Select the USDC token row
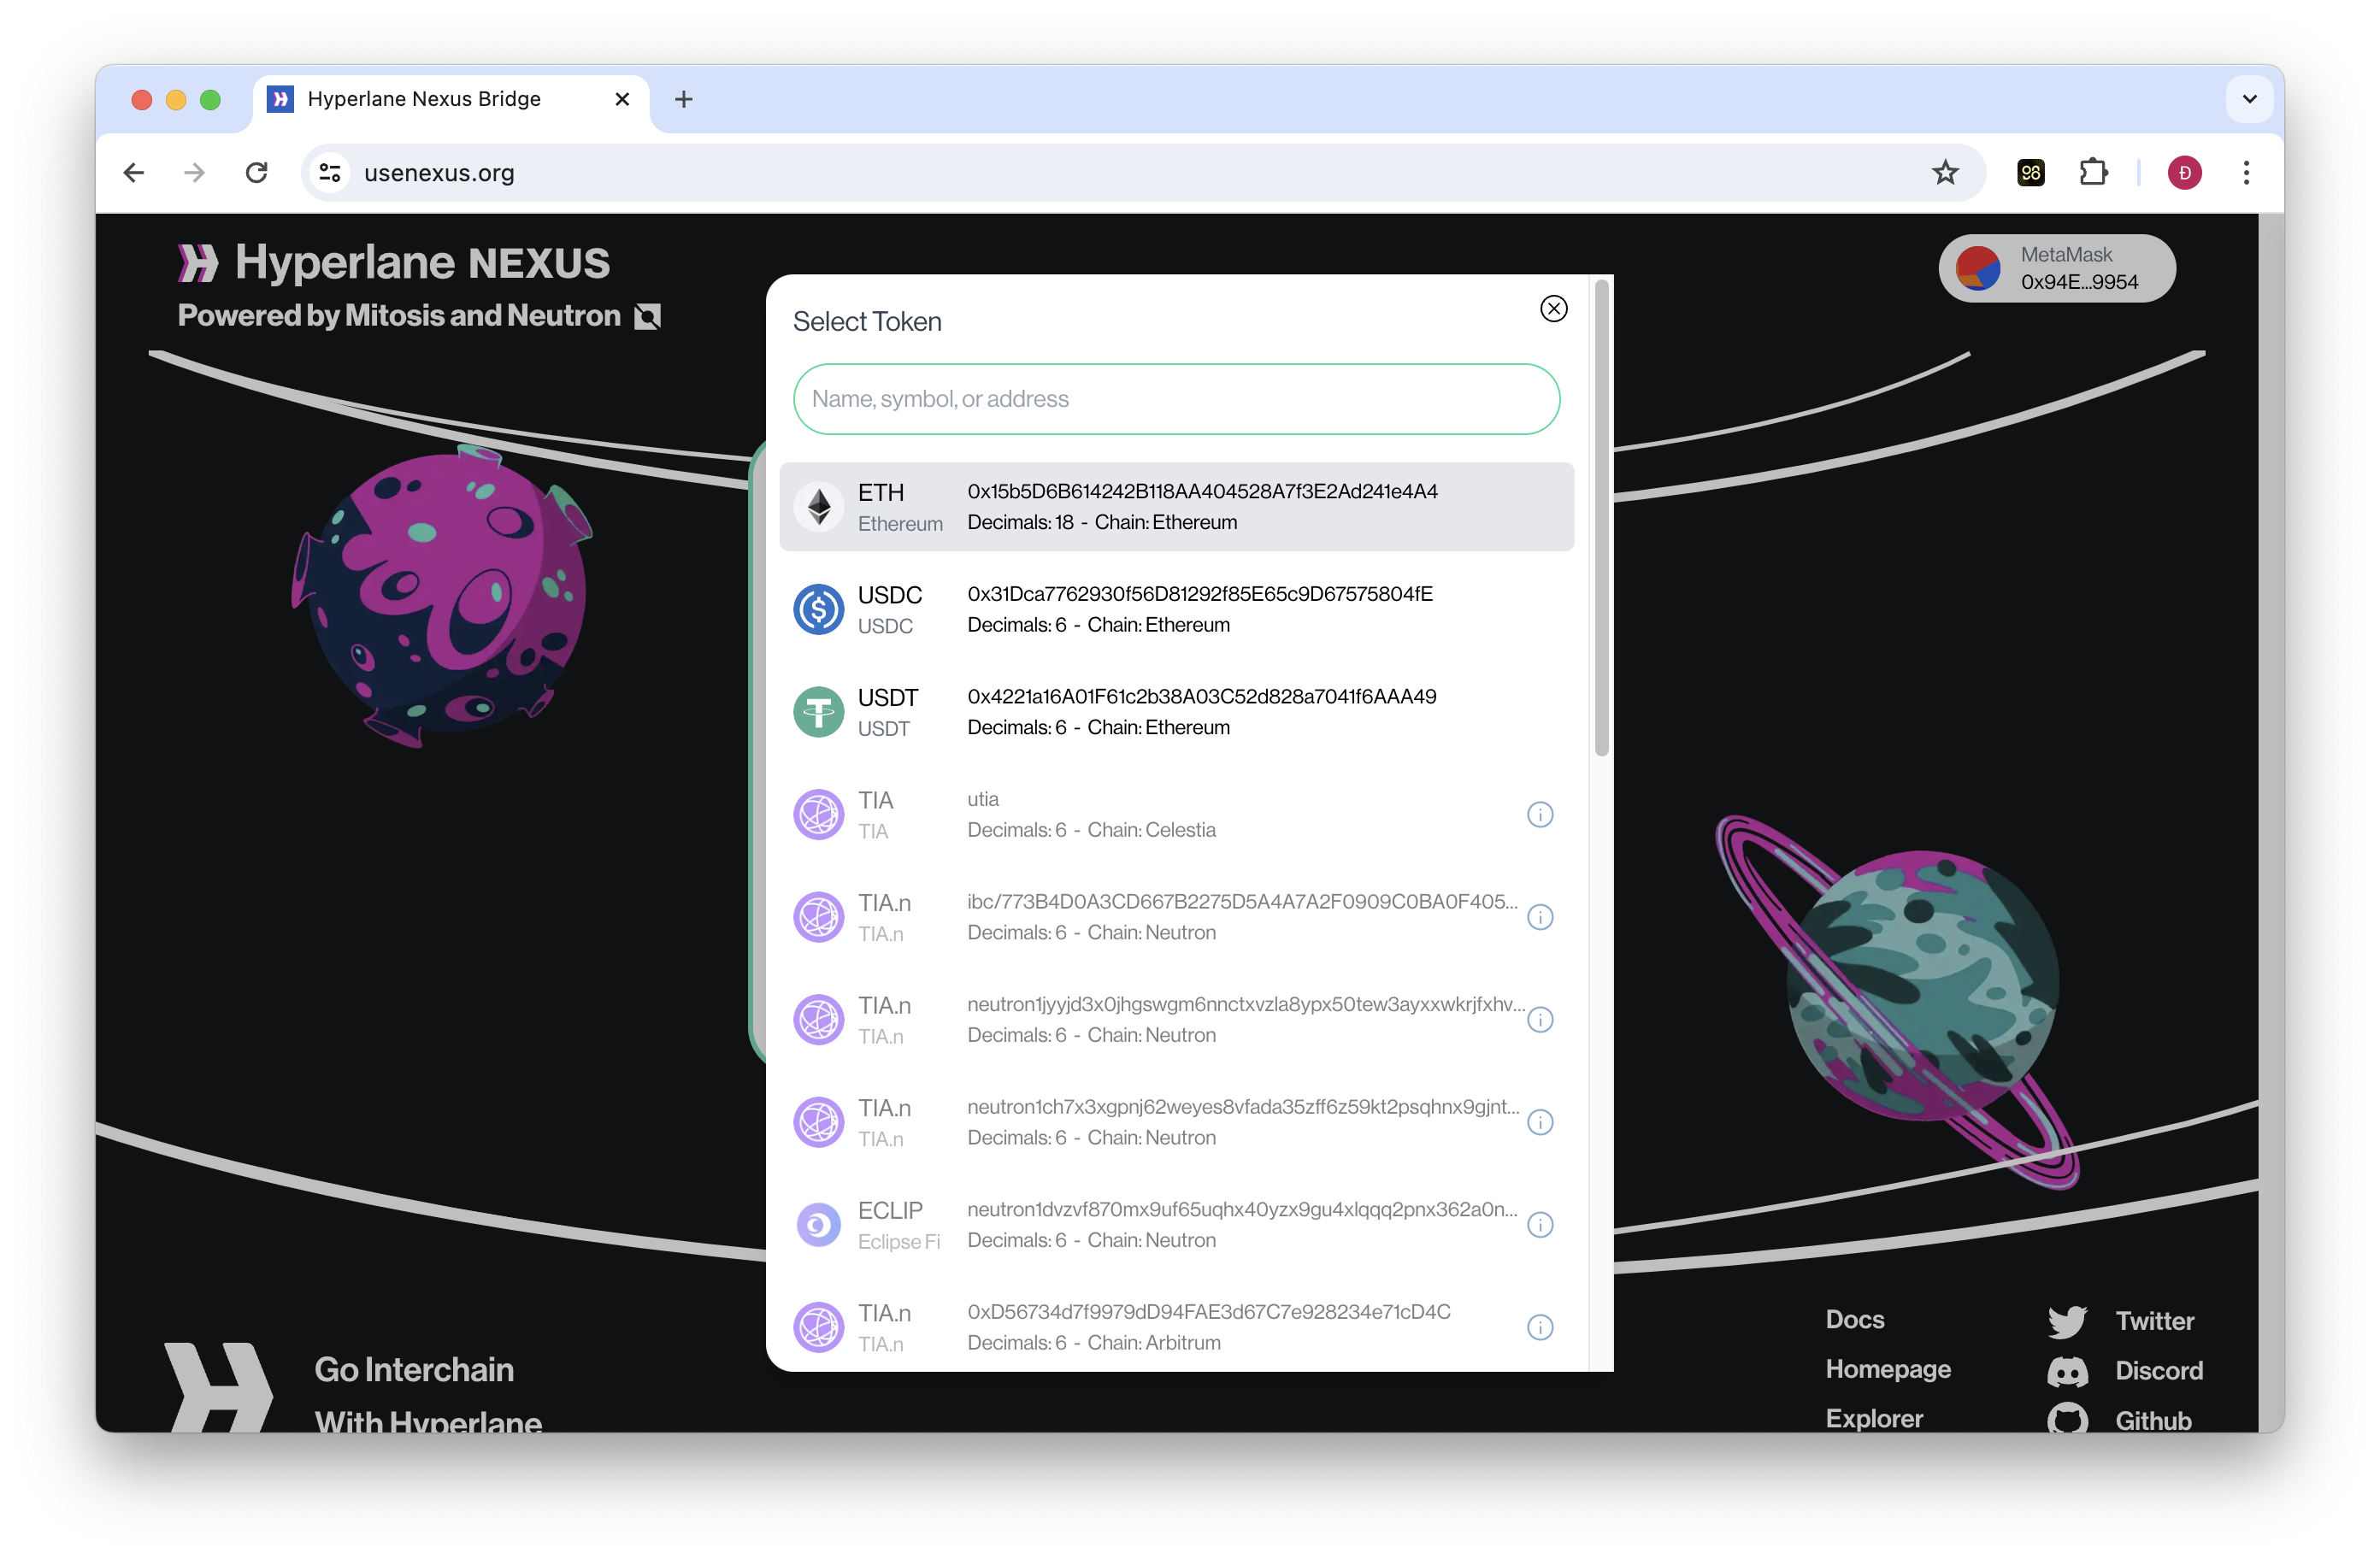Viewport: 2380px width, 1559px height. [x=1176, y=609]
